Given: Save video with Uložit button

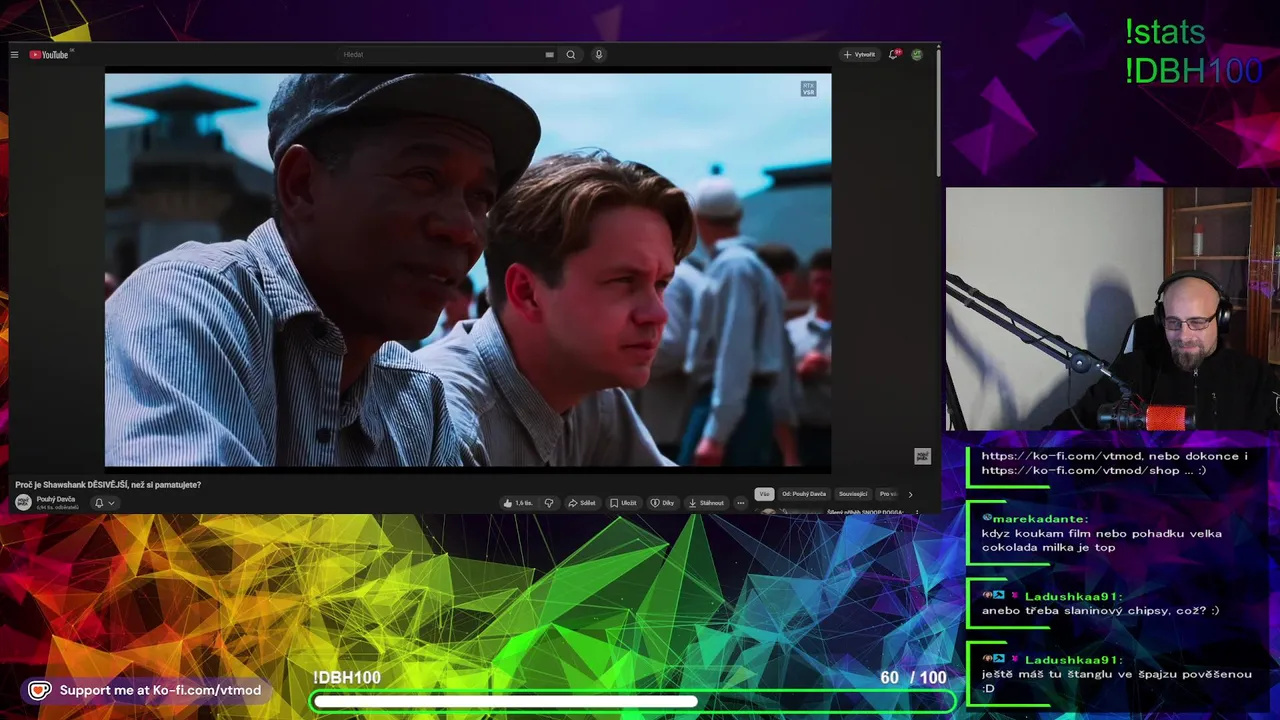Looking at the screenshot, I should coord(624,503).
